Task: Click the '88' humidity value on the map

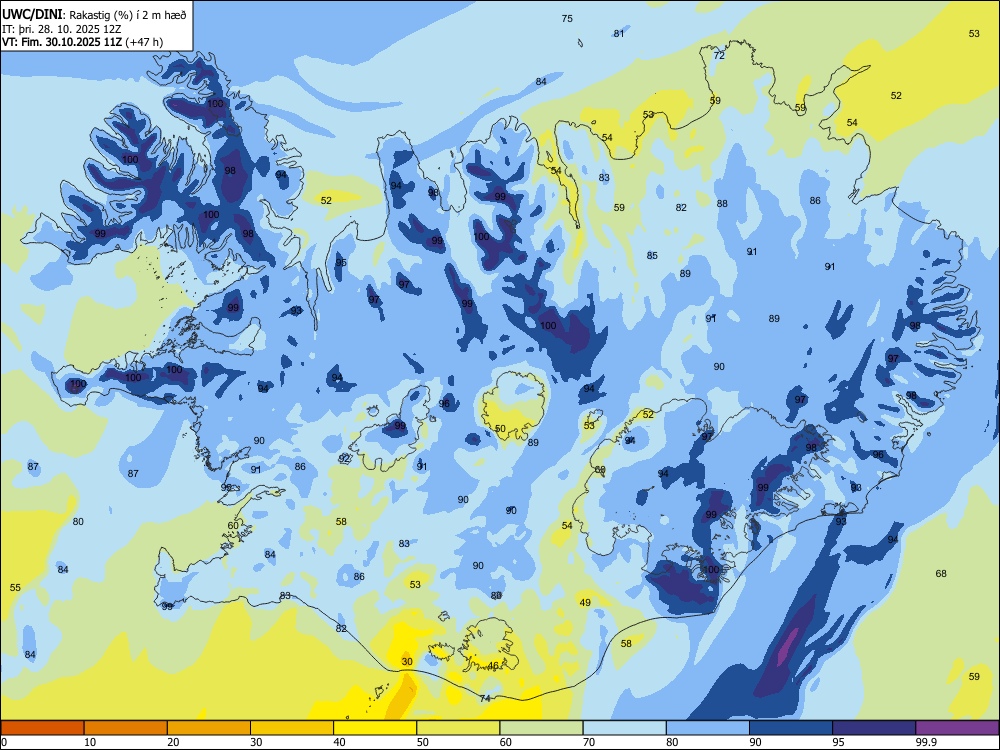Action: coord(722,203)
